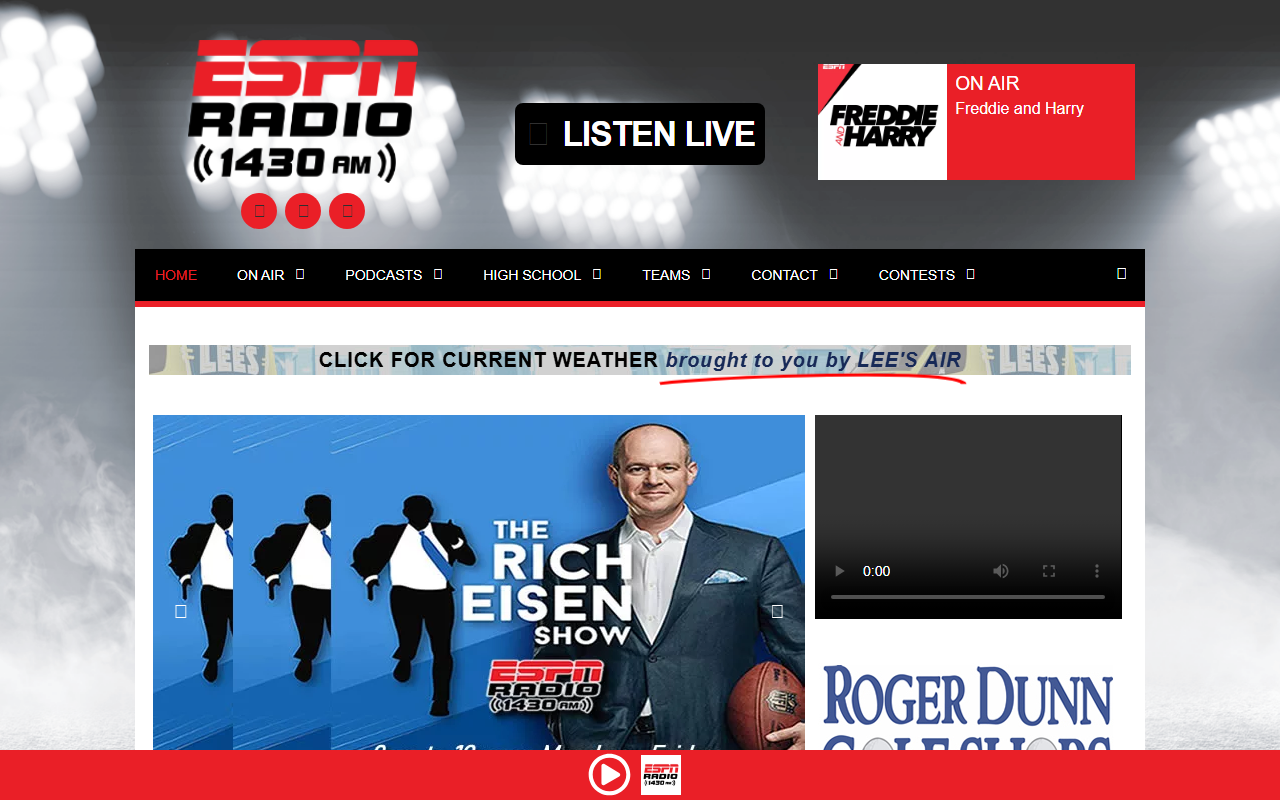Click the icon at the right end of the navigation bar
This screenshot has height=800, width=1280.
click(1121, 273)
